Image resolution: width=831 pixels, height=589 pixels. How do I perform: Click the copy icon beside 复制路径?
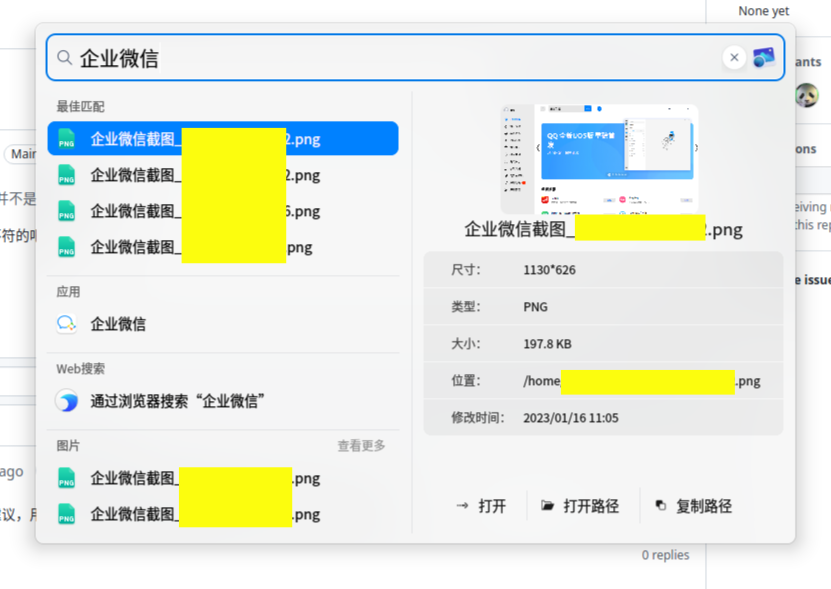(661, 506)
